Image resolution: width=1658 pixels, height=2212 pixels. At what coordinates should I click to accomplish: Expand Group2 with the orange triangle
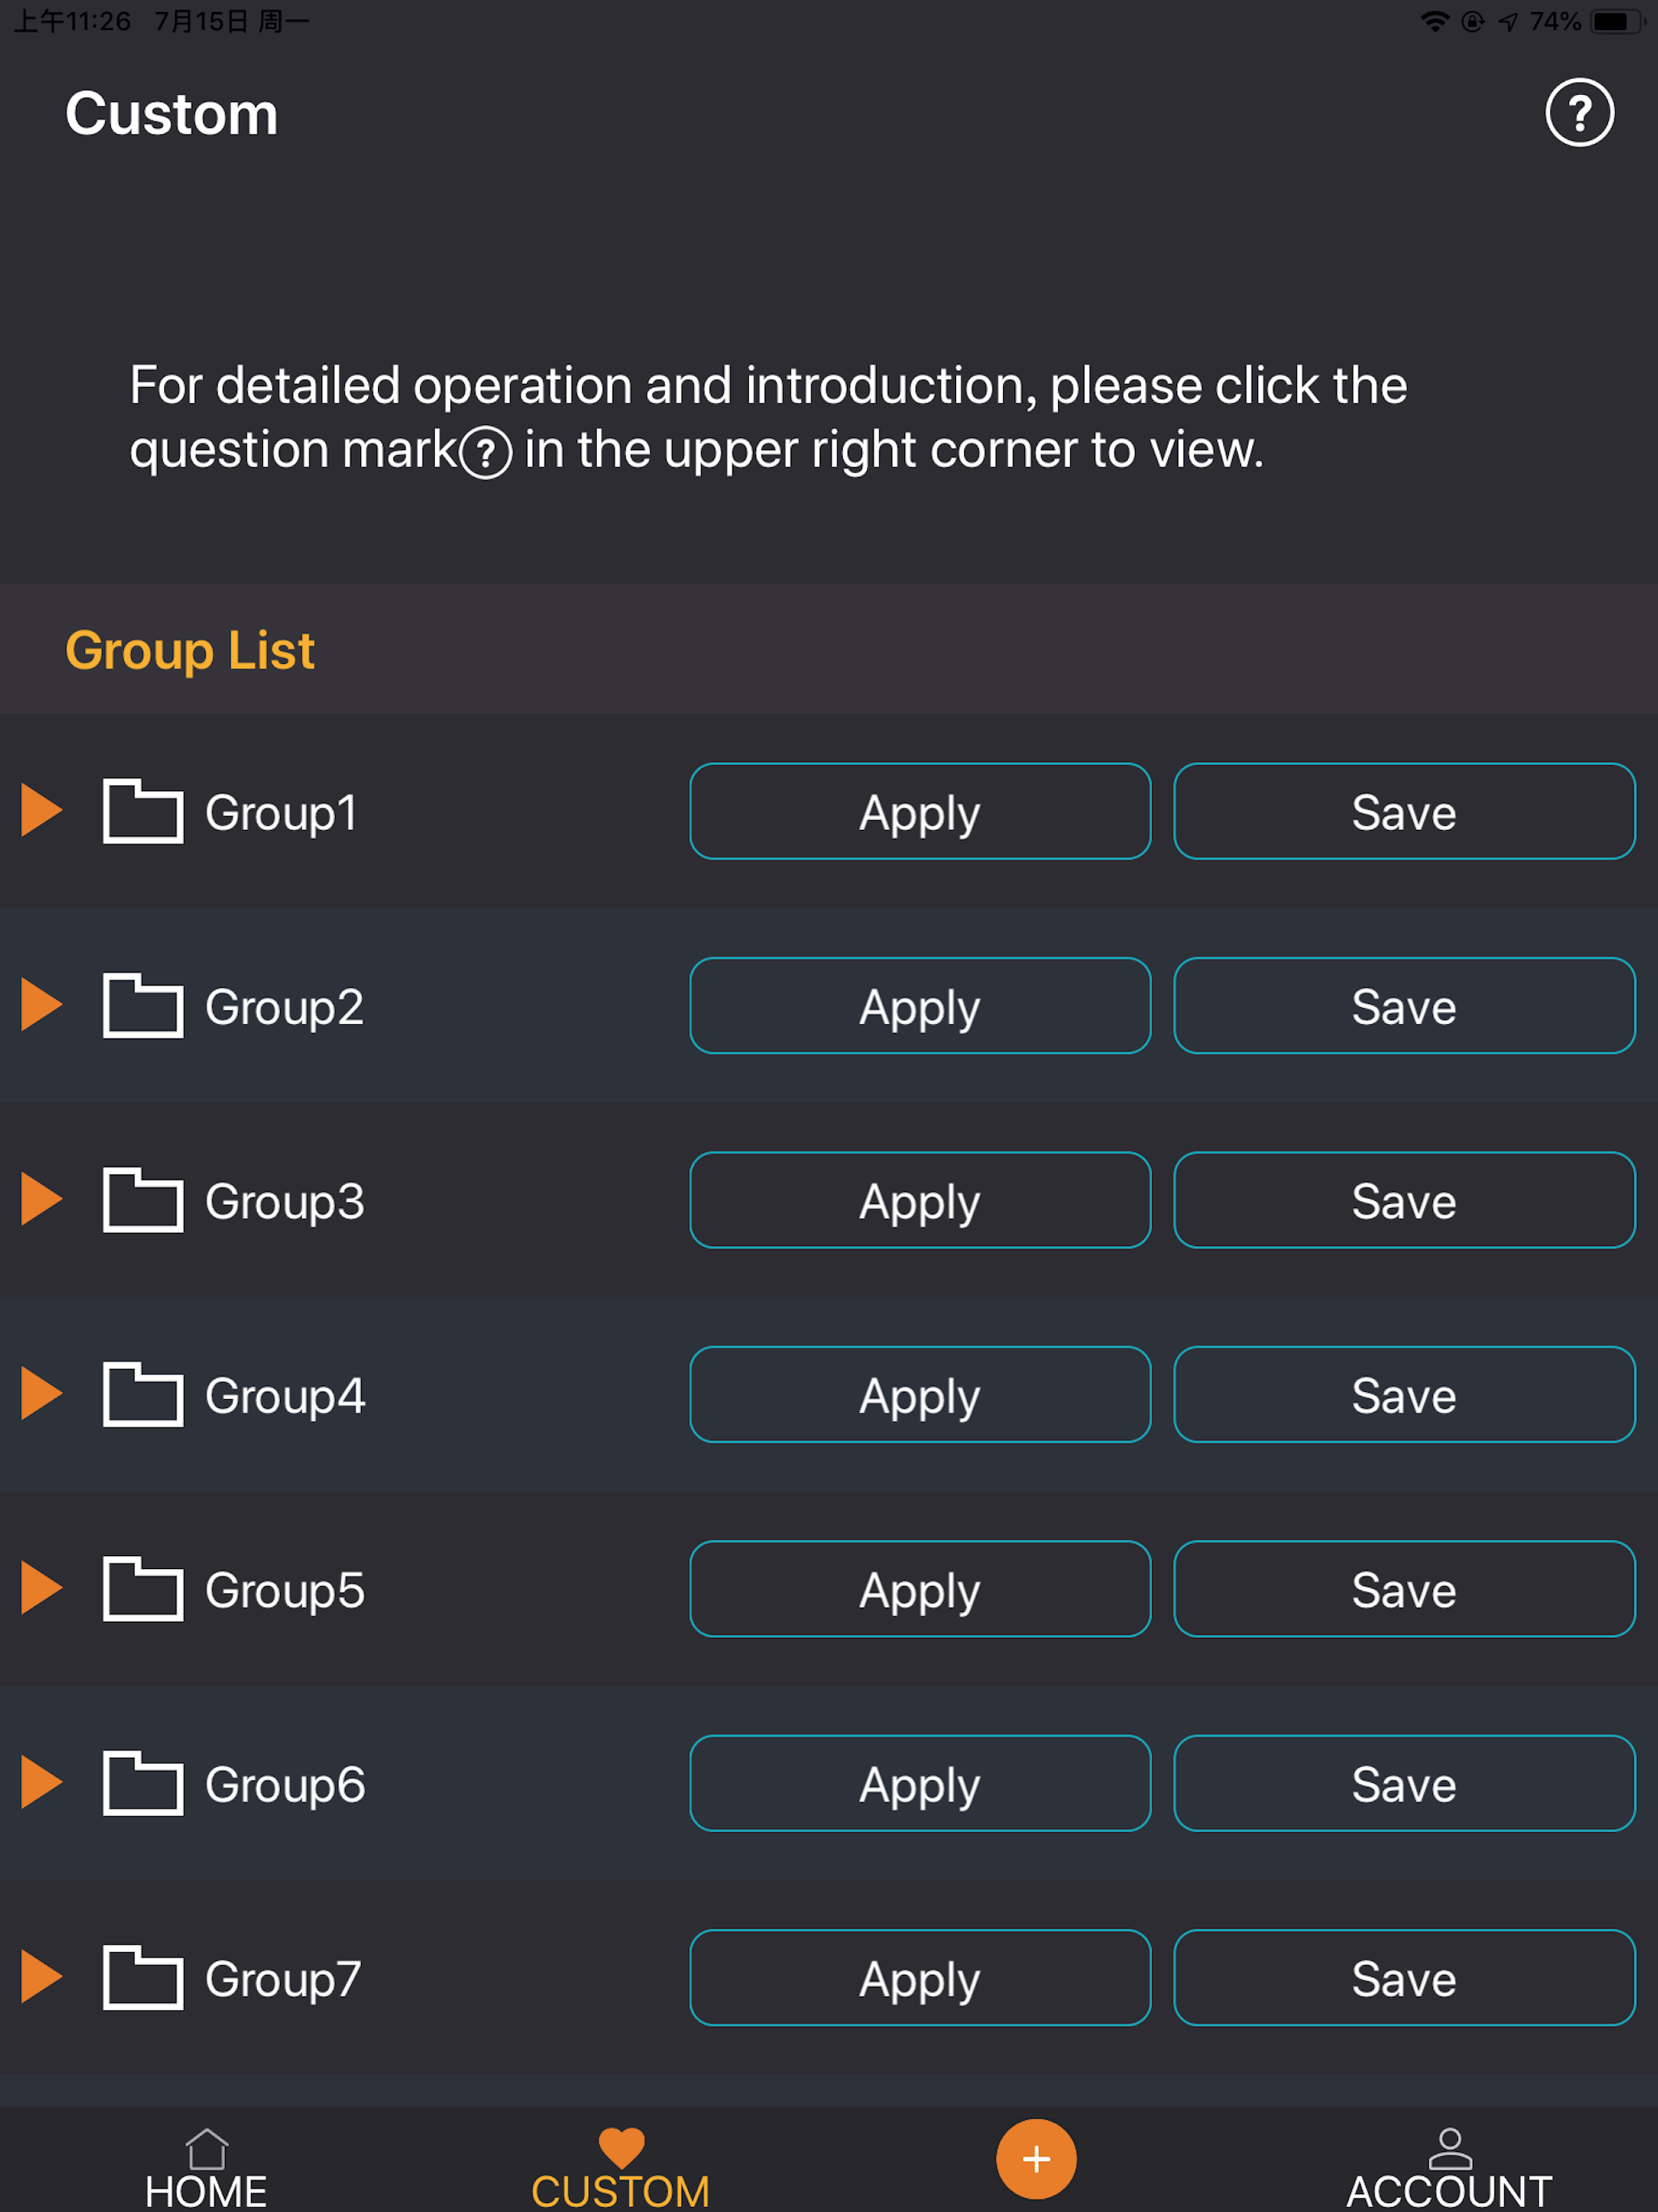[x=42, y=1004]
